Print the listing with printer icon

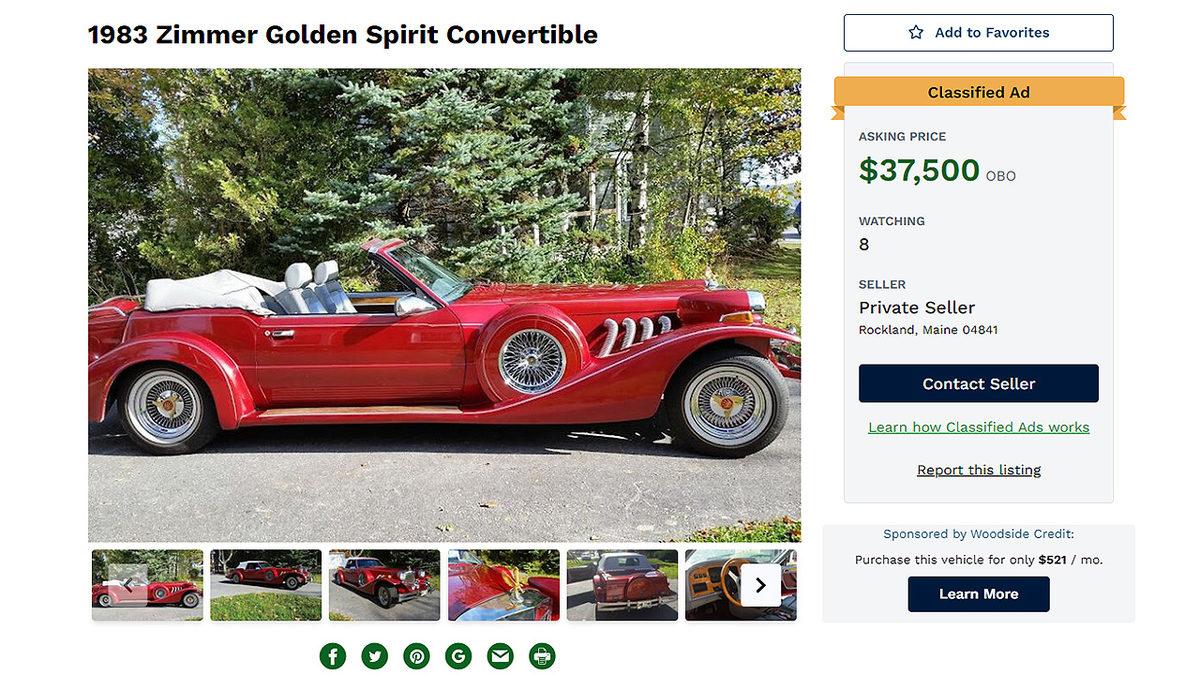[x=542, y=656]
